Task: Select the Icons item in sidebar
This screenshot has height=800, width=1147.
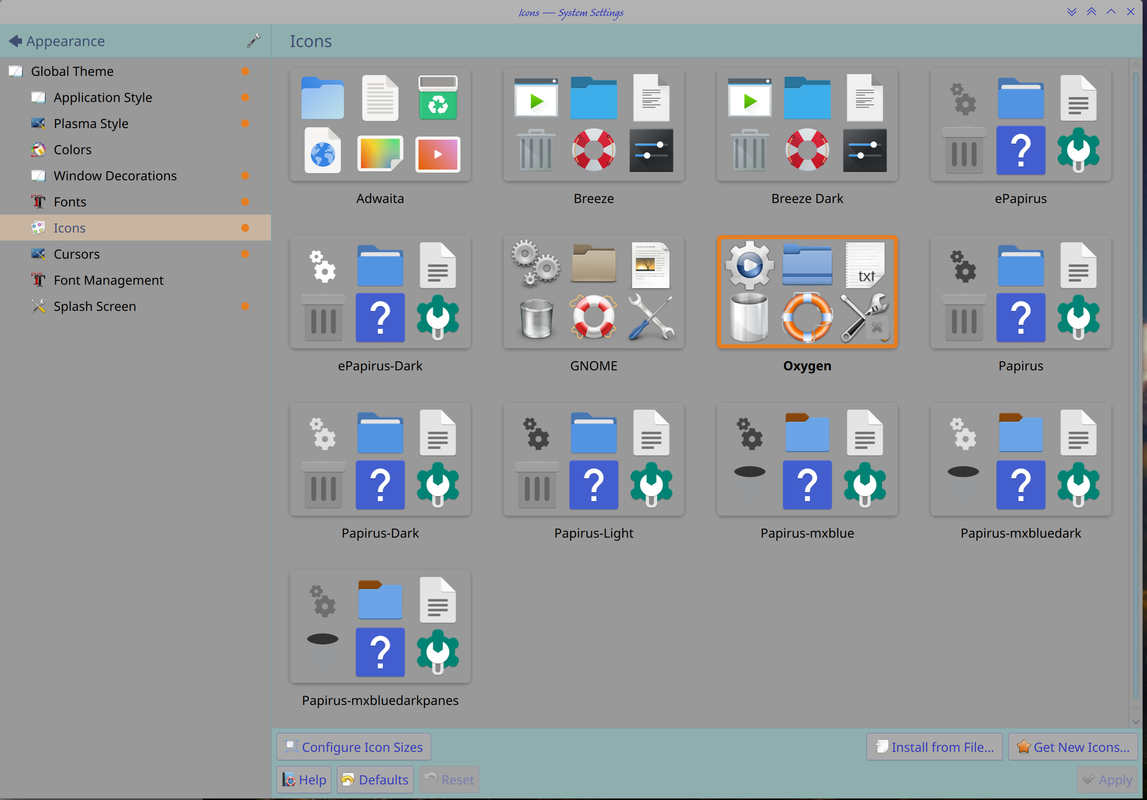Action: pyautogui.click(x=135, y=227)
